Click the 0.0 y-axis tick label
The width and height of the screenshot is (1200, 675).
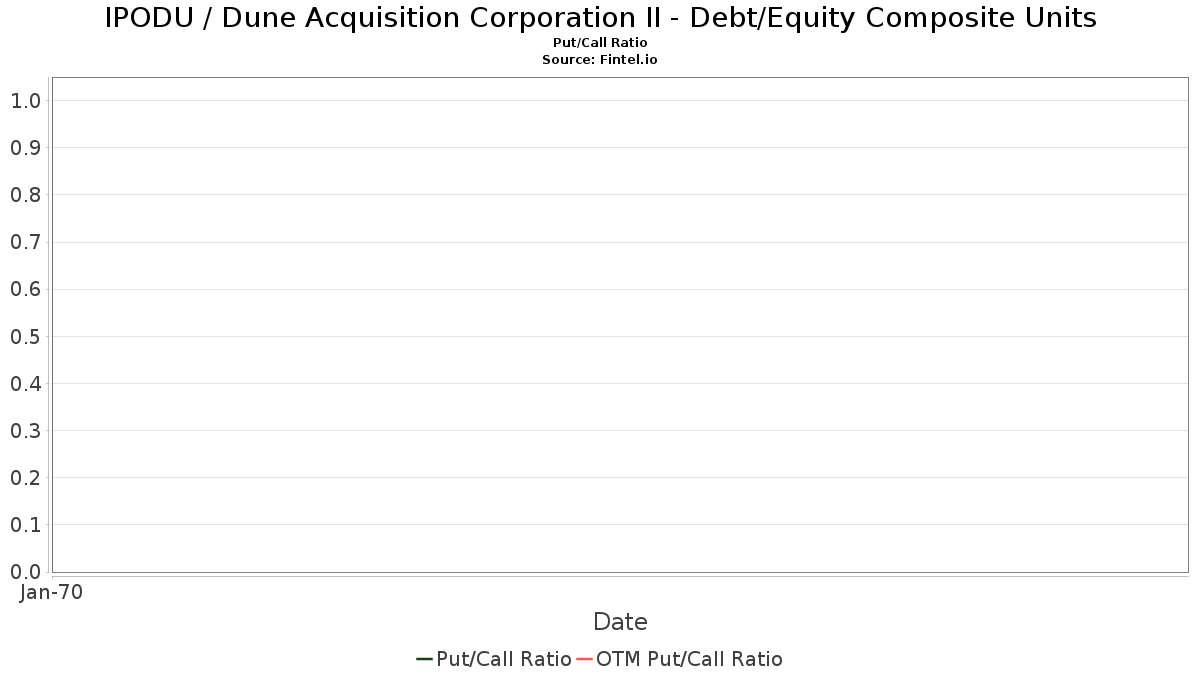pyautogui.click(x=25, y=572)
